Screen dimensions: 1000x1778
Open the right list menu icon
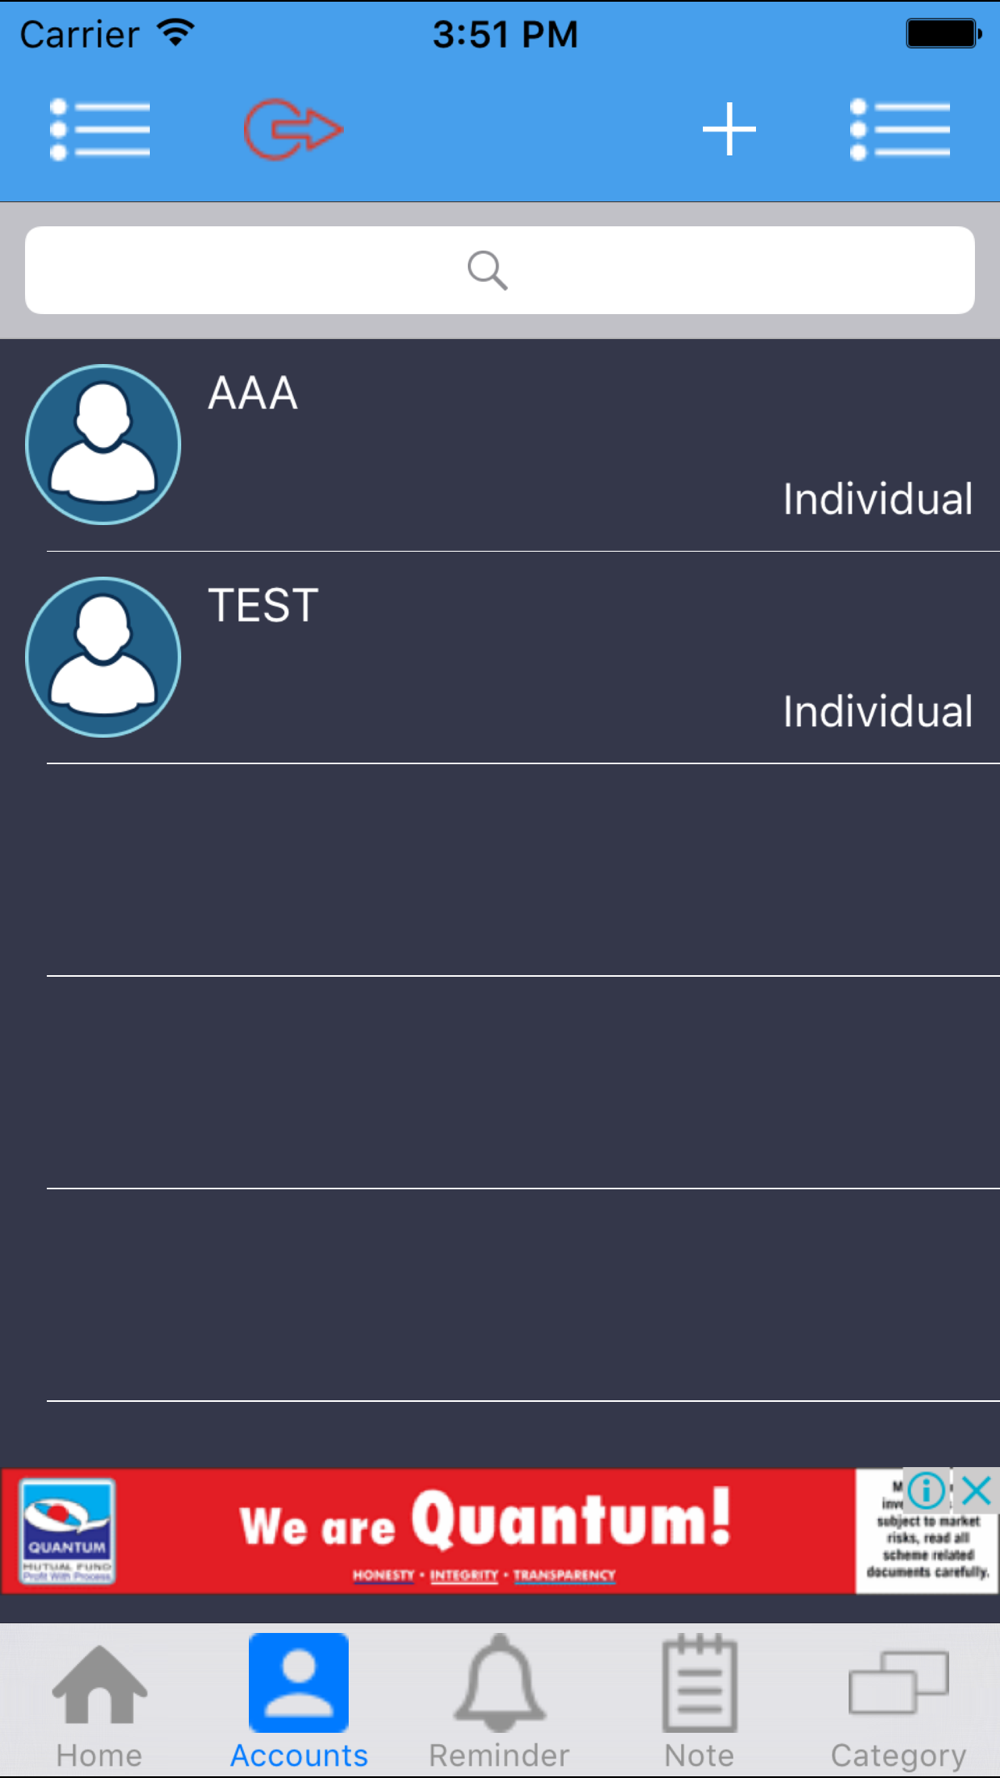pos(900,130)
